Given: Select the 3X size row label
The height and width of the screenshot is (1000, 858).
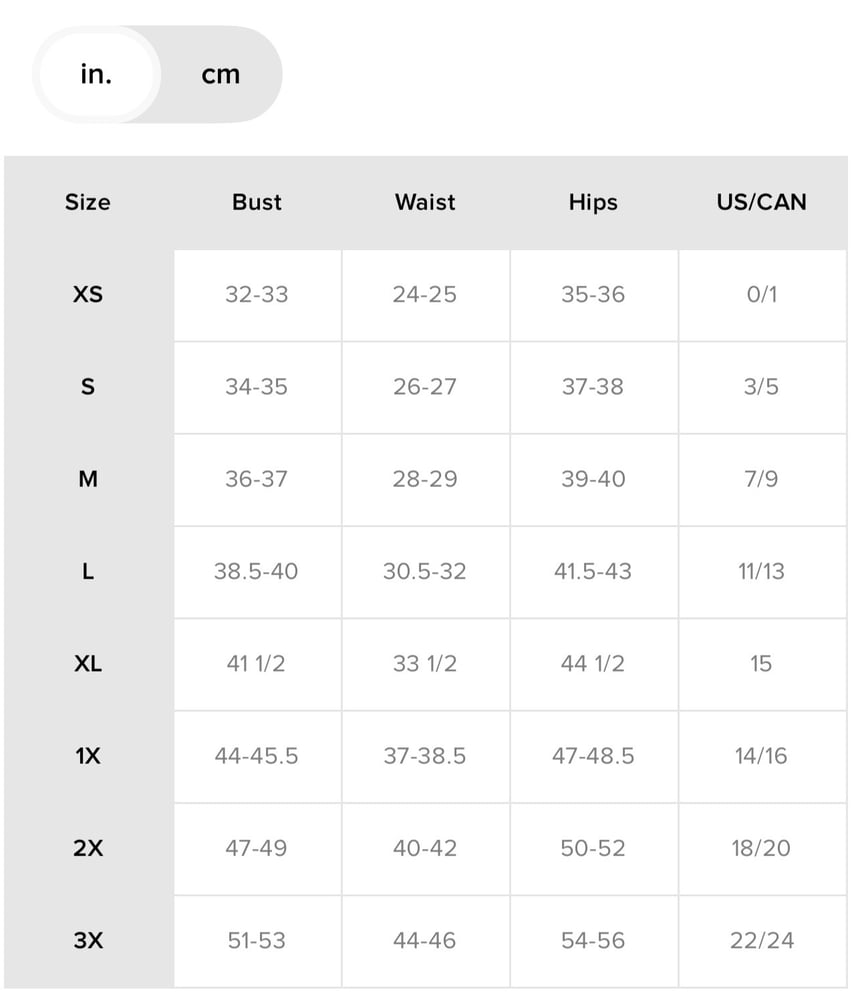Looking at the screenshot, I should (88, 941).
